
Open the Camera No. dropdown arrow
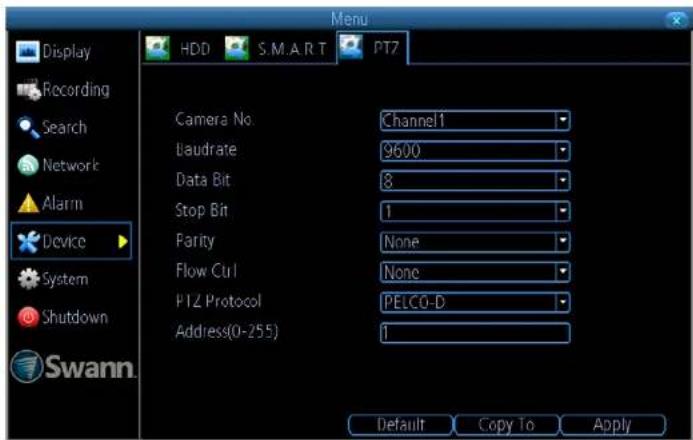[x=563, y=120]
